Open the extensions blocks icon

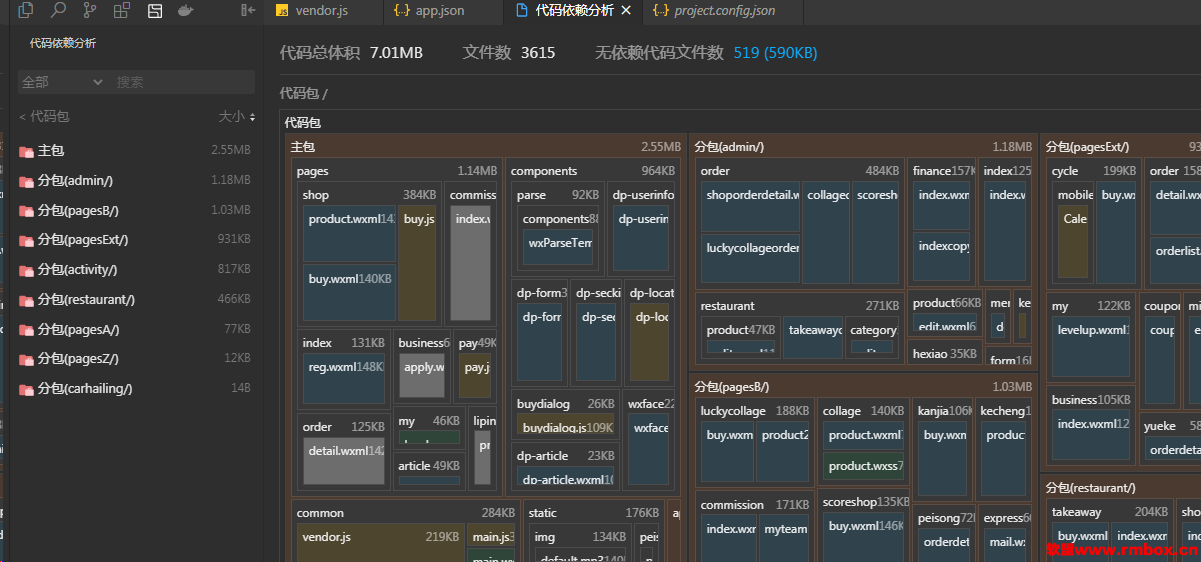coord(122,10)
